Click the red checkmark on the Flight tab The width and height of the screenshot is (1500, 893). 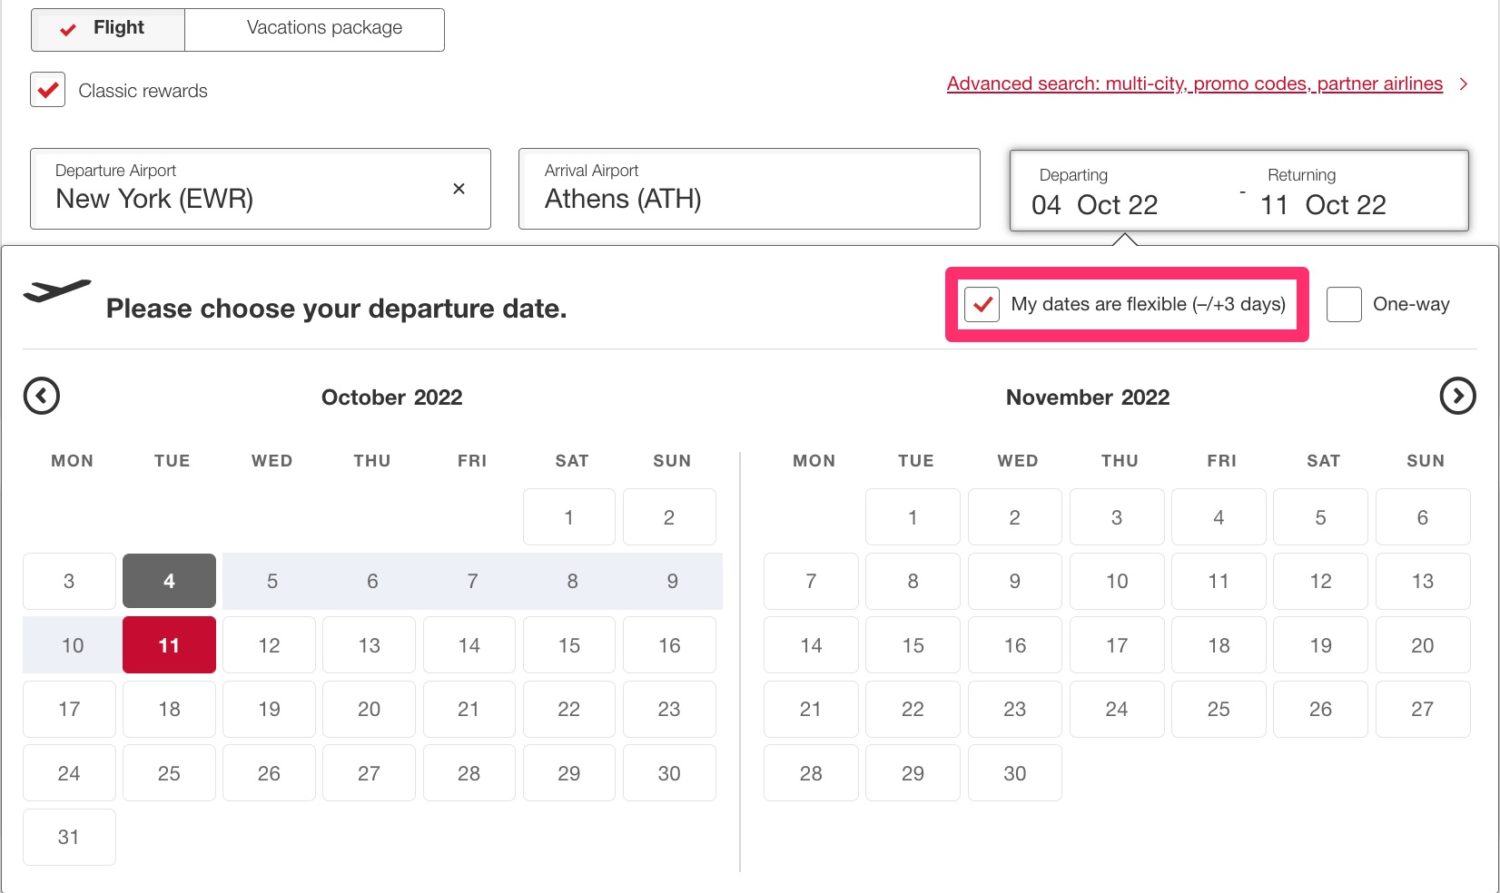click(x=68, y=29)
